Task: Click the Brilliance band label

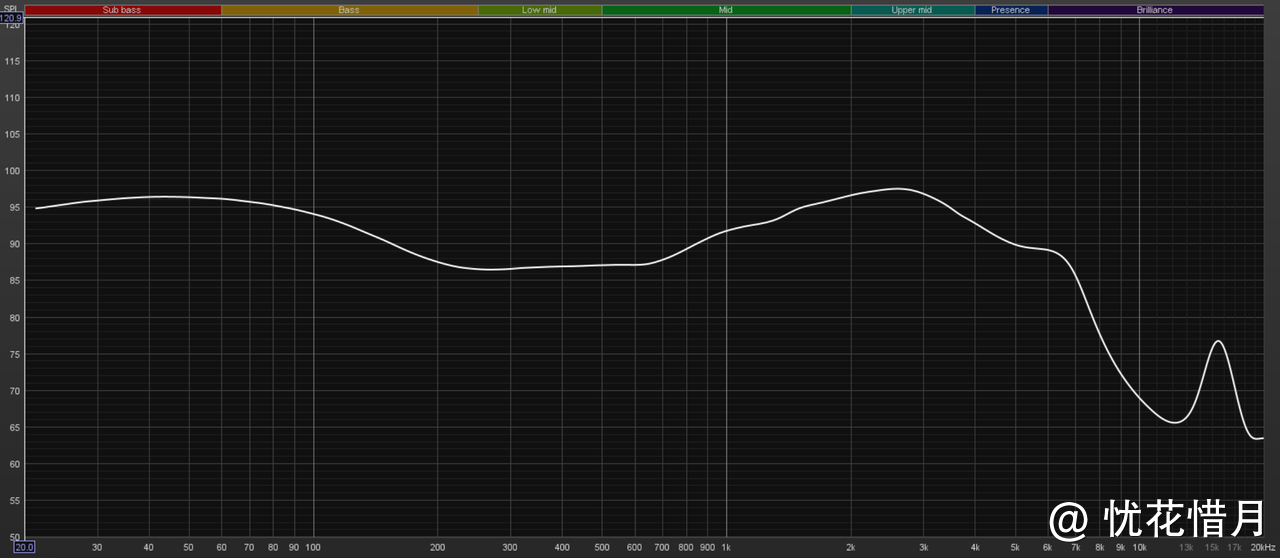Action: pyautogui.click(x=1154, y=10)
